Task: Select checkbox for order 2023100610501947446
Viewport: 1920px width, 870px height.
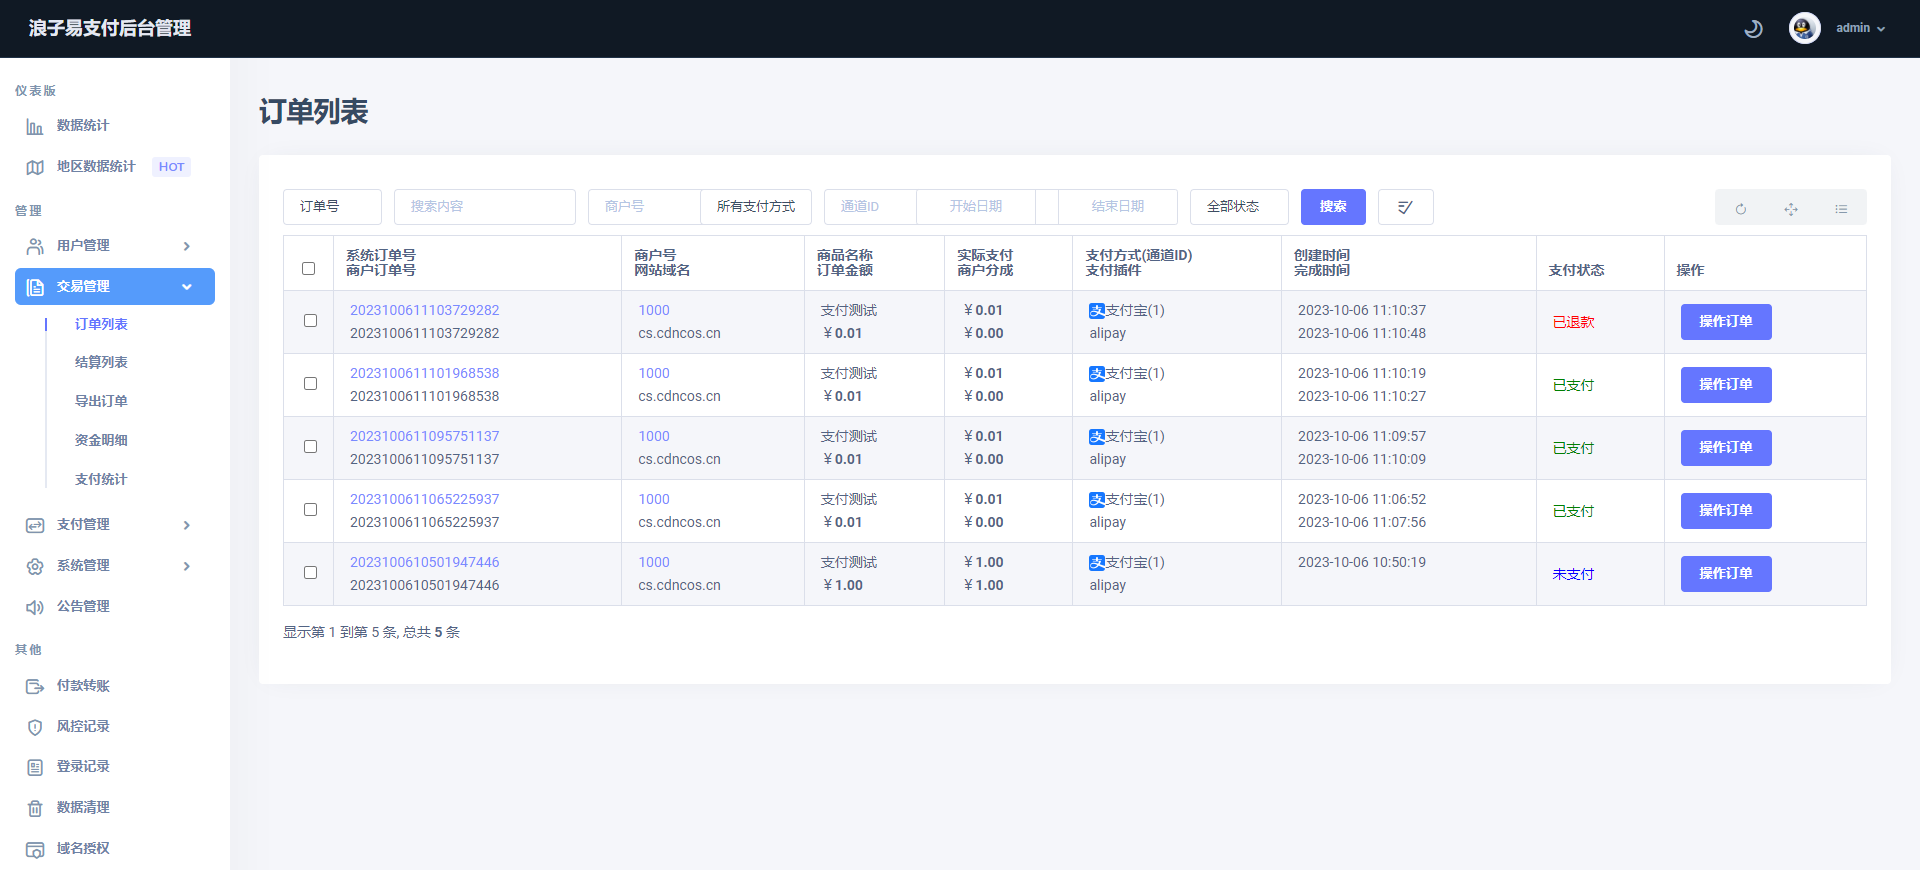Action: (310, 573)
